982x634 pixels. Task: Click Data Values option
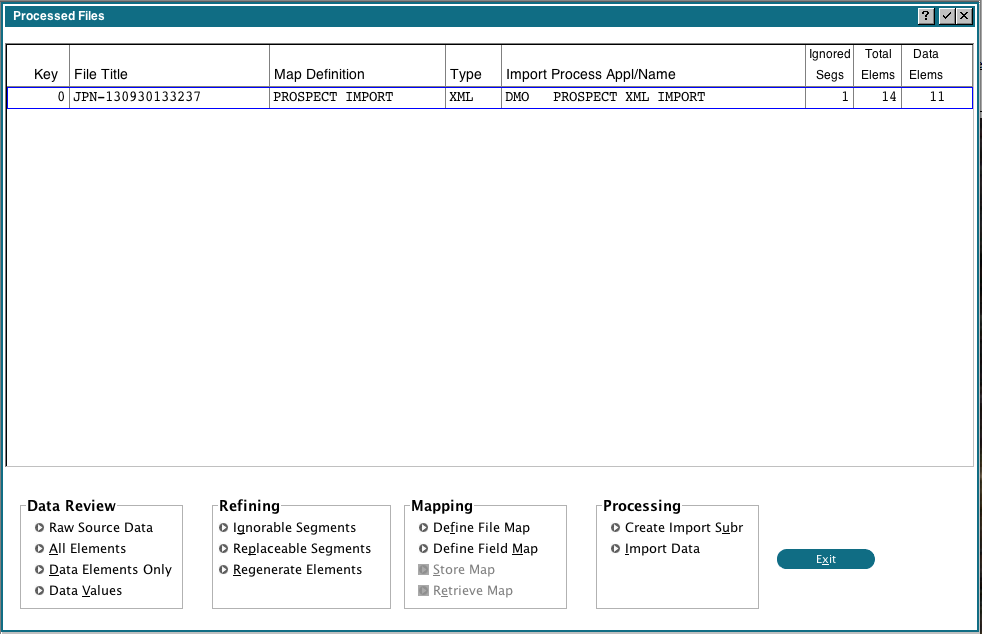tap(85, 590)
